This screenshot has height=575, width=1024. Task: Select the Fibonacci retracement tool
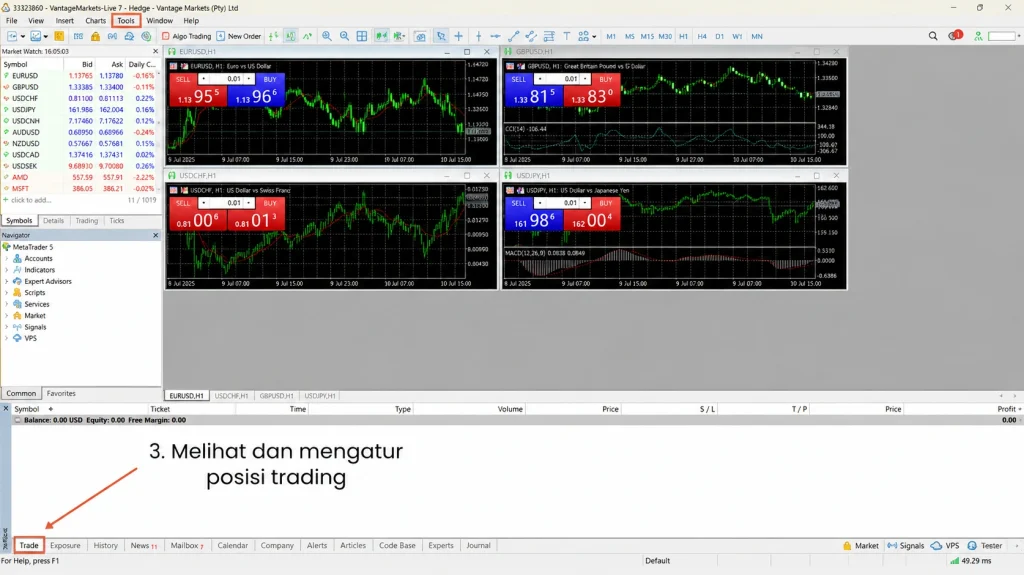click(x=549, y=37)
